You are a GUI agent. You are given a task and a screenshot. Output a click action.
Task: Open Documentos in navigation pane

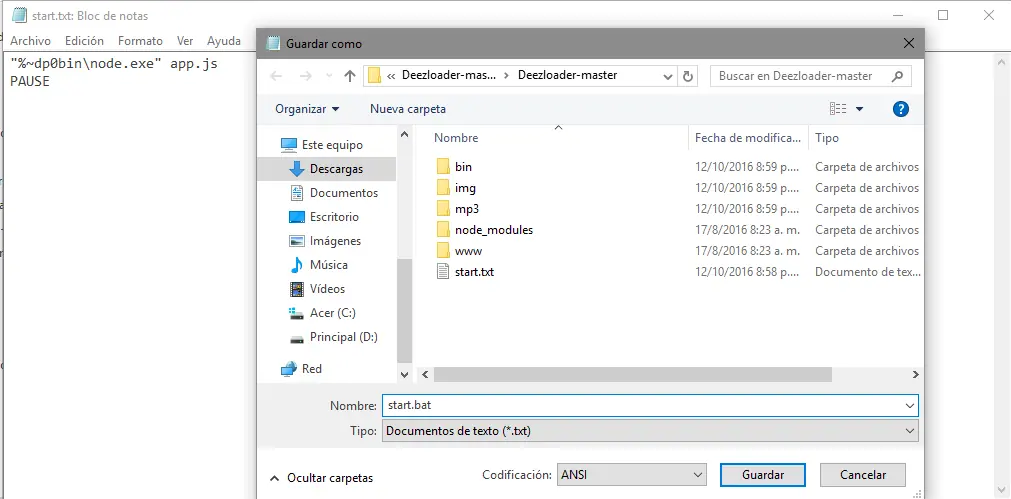coord(334,193)
